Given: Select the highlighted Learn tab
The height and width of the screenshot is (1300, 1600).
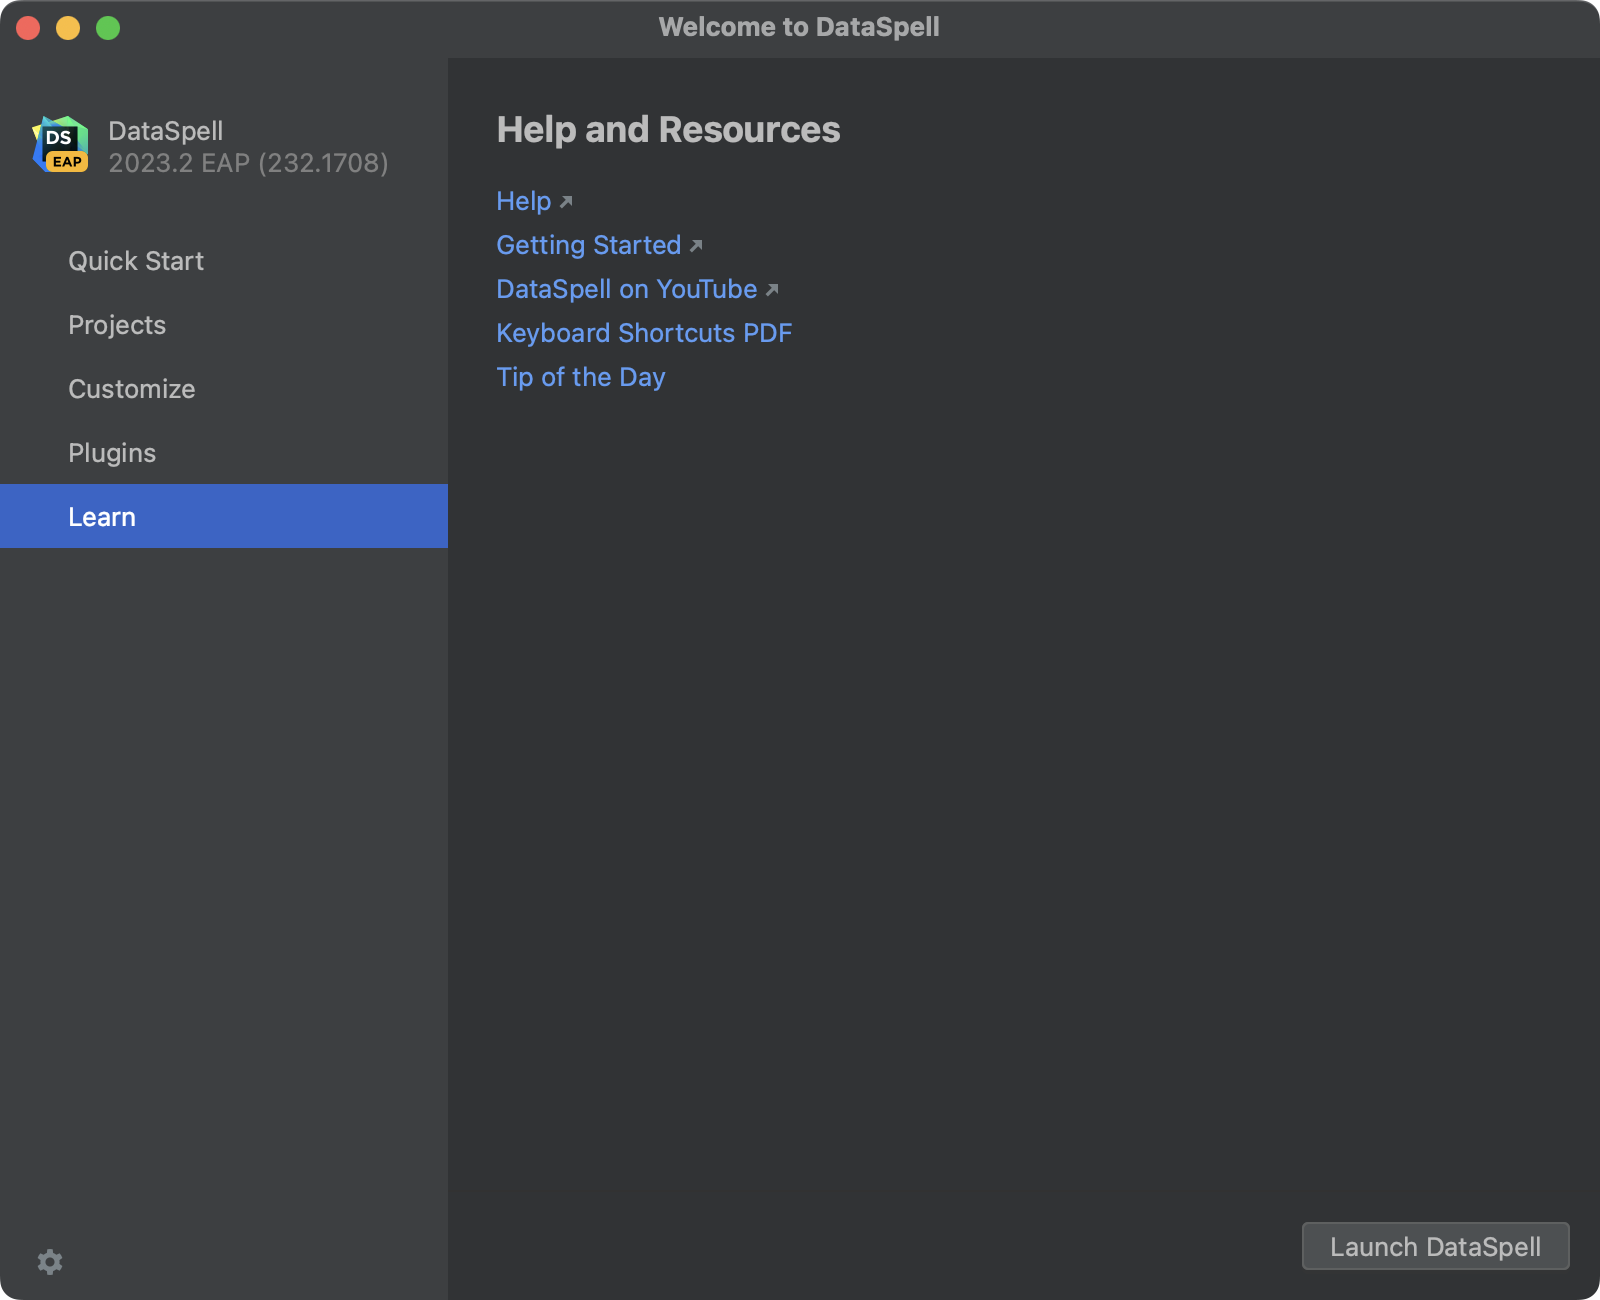Looking at the screenshot, I should tap(102, 516).
